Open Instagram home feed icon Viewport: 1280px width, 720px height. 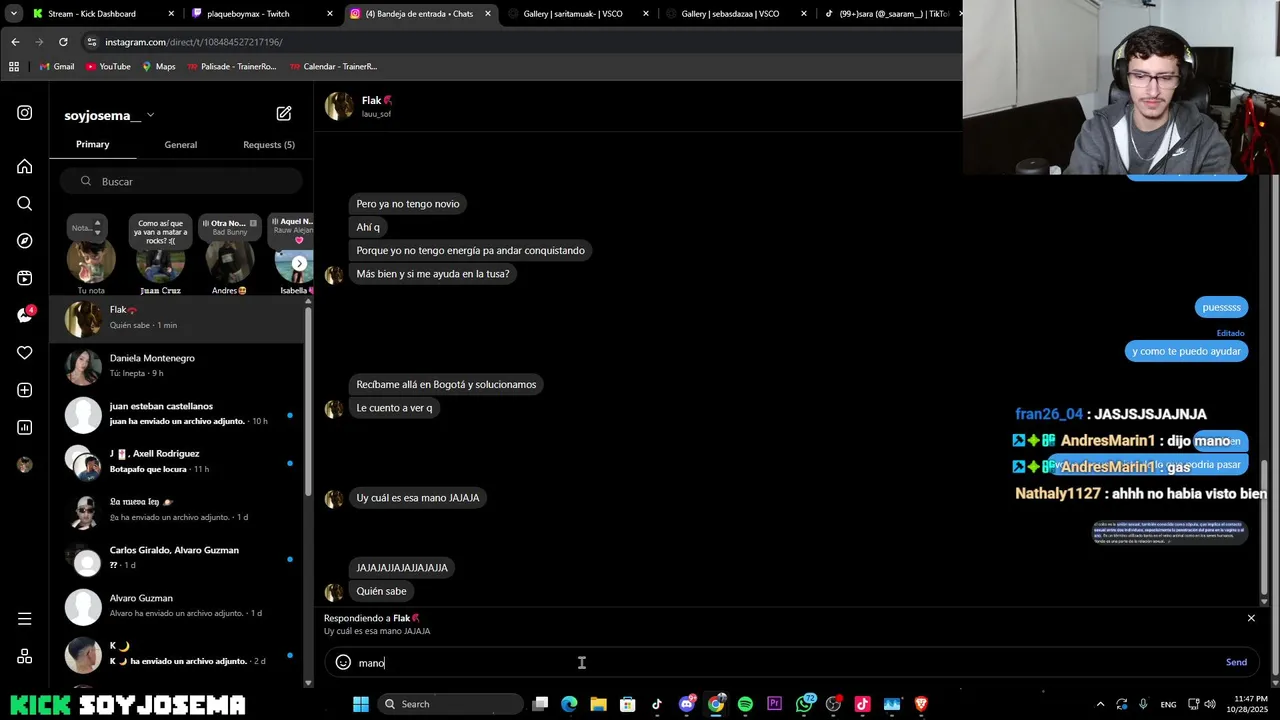click(25, 166)
